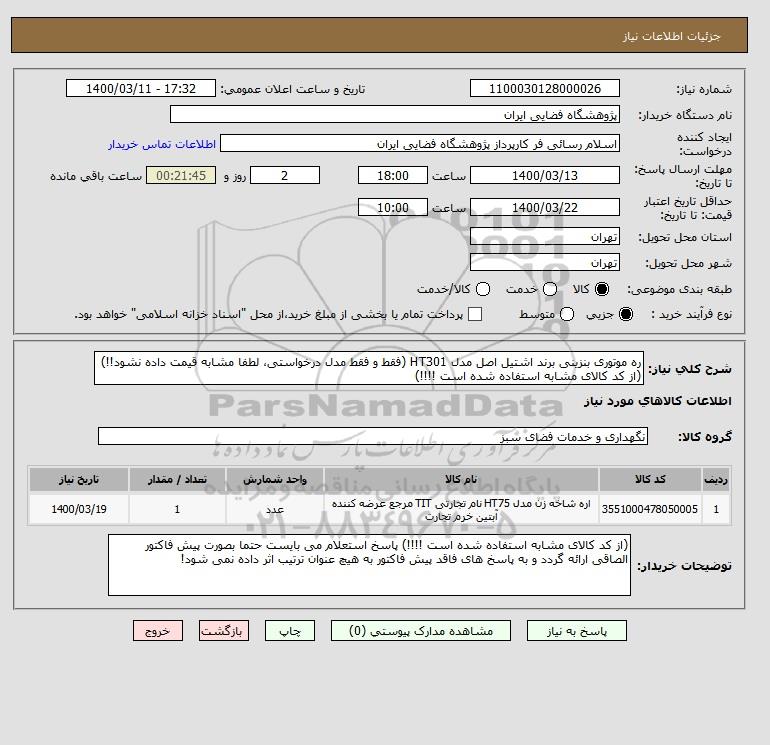
Task: Click the خروج exit button
Action: [x=158, y=631]
